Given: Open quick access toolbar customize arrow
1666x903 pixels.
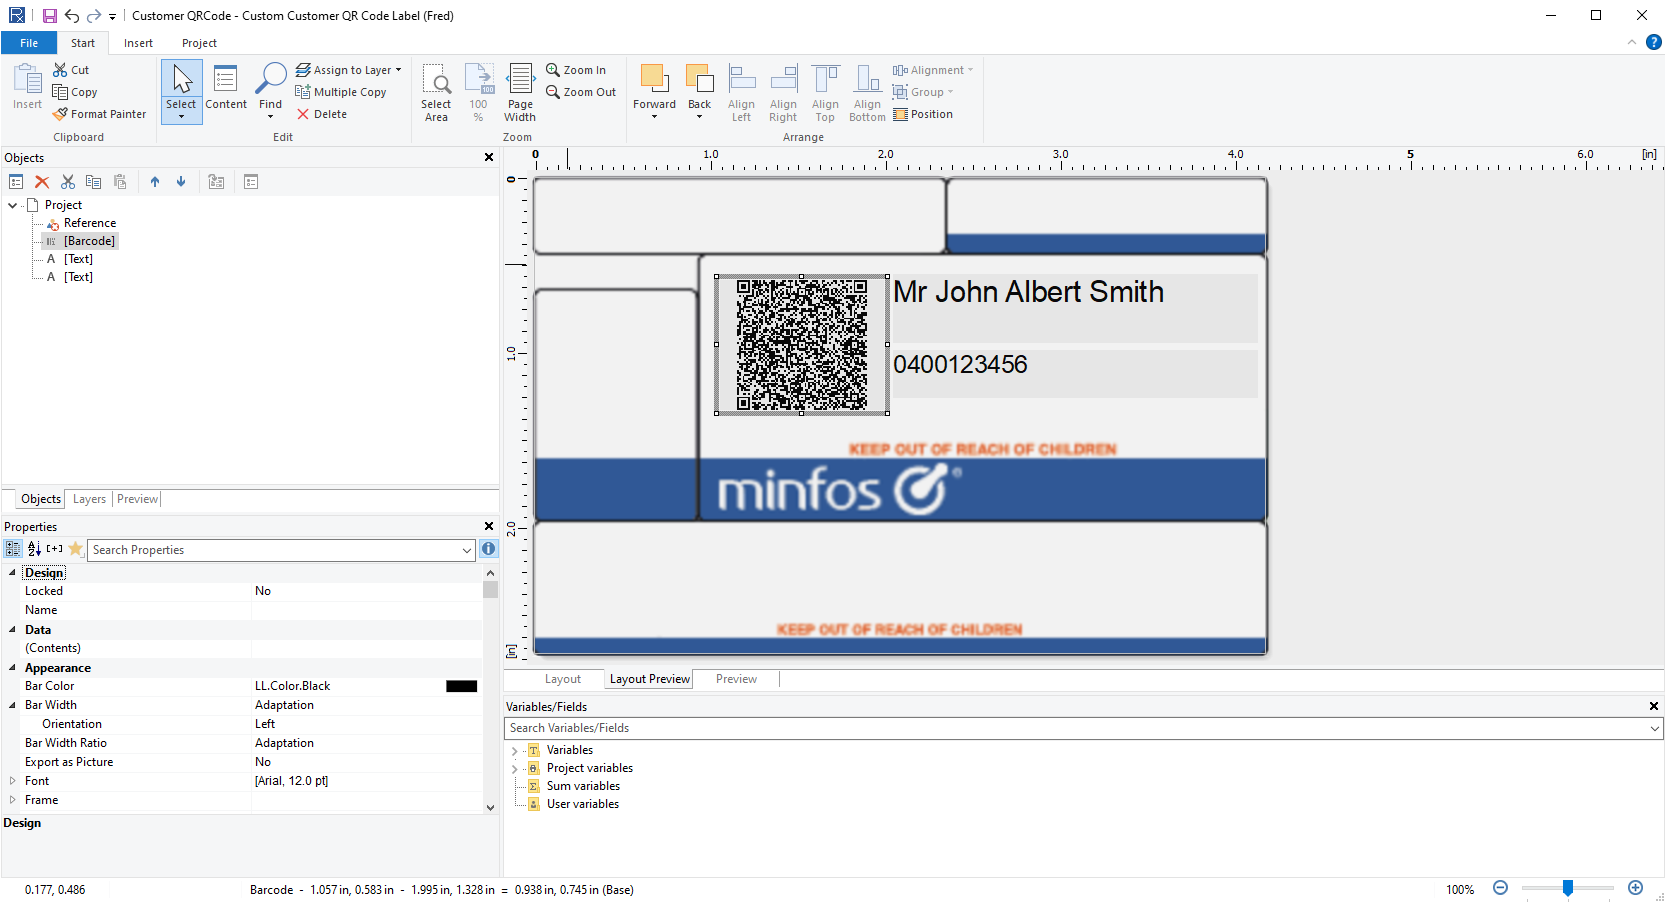Looking at the screenshot, I should pyautogui.click(x=112, y=17).
